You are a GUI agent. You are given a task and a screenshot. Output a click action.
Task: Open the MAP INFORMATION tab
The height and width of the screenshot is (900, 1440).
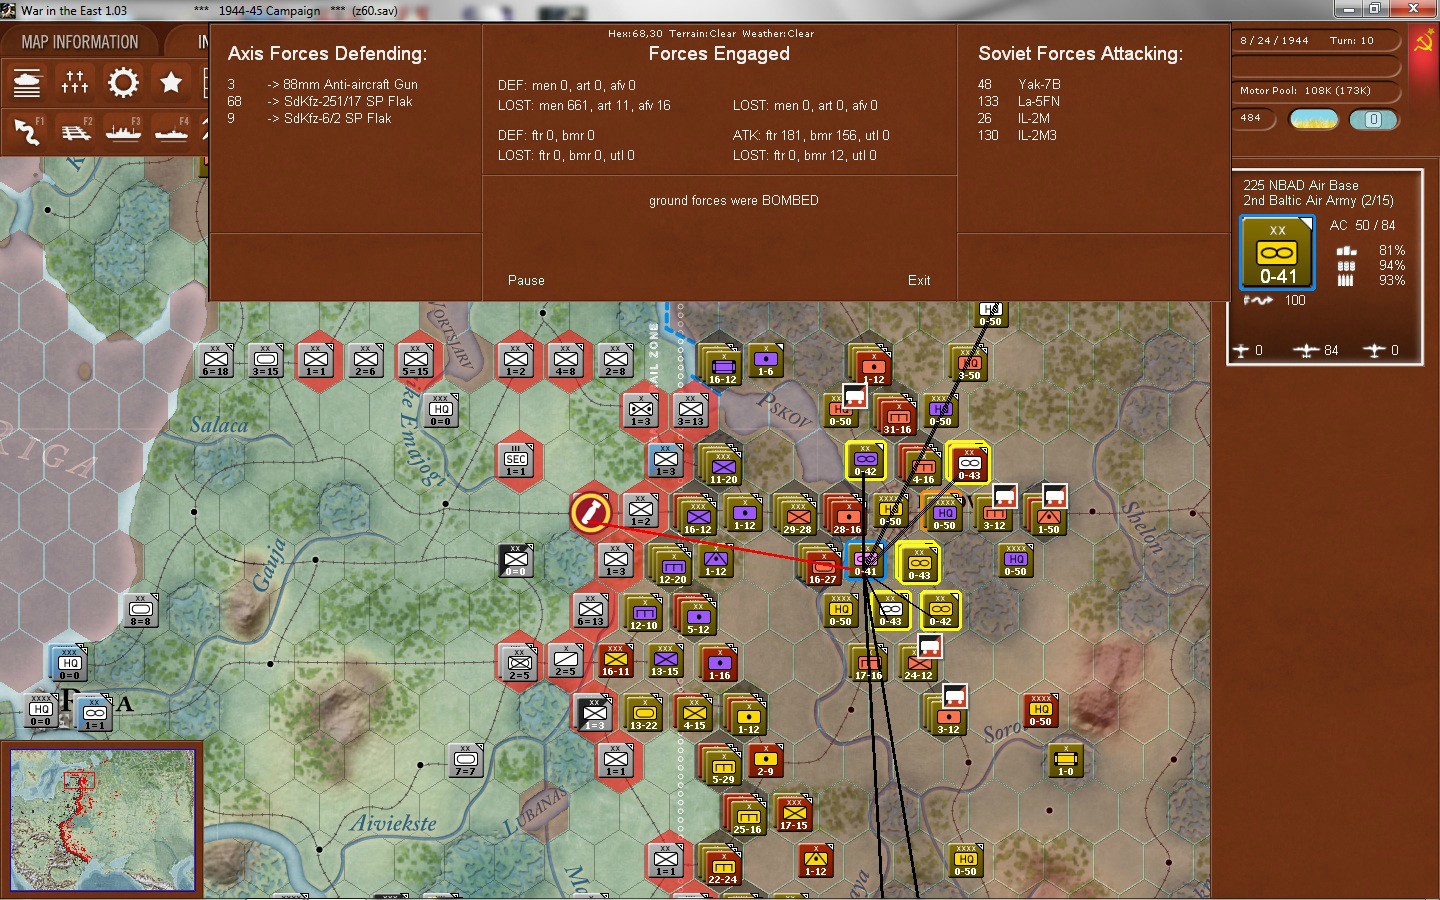(80, 42)
